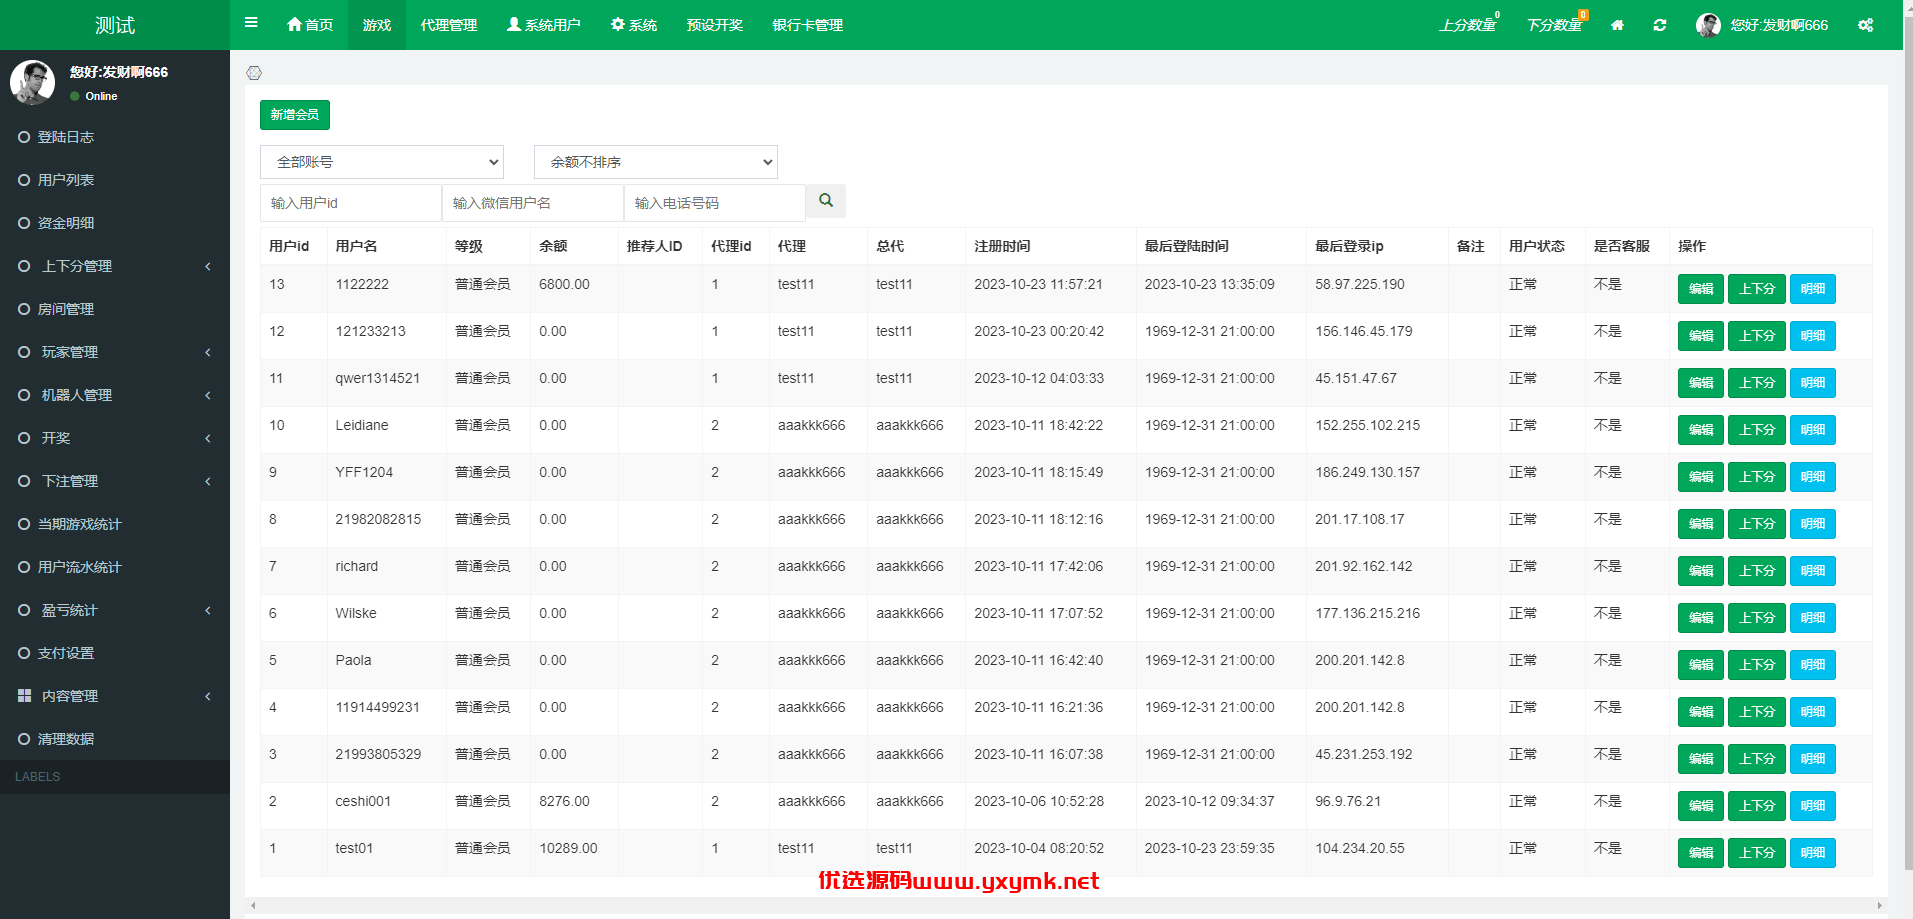Expand 机器人管理 sidebar submenu

click(115, 395)
